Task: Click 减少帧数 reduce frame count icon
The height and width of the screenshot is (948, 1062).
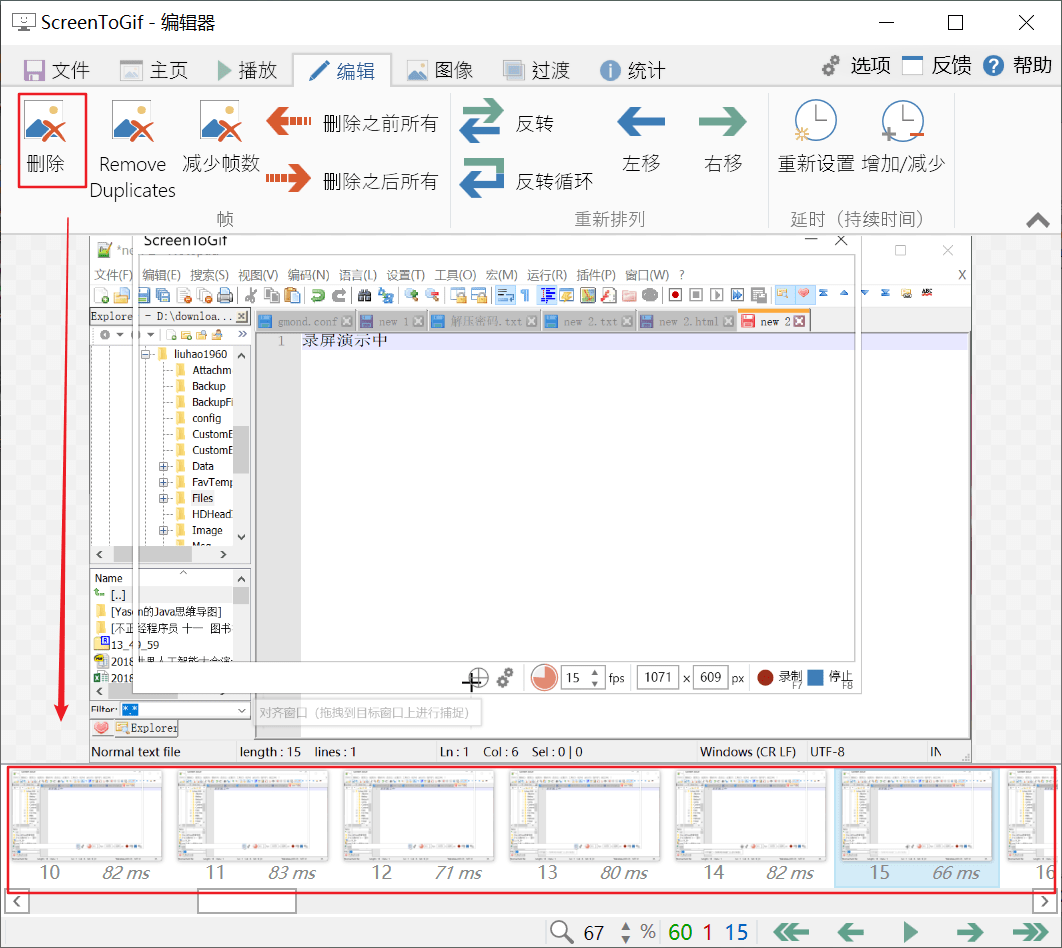Action: coord(221,123)
